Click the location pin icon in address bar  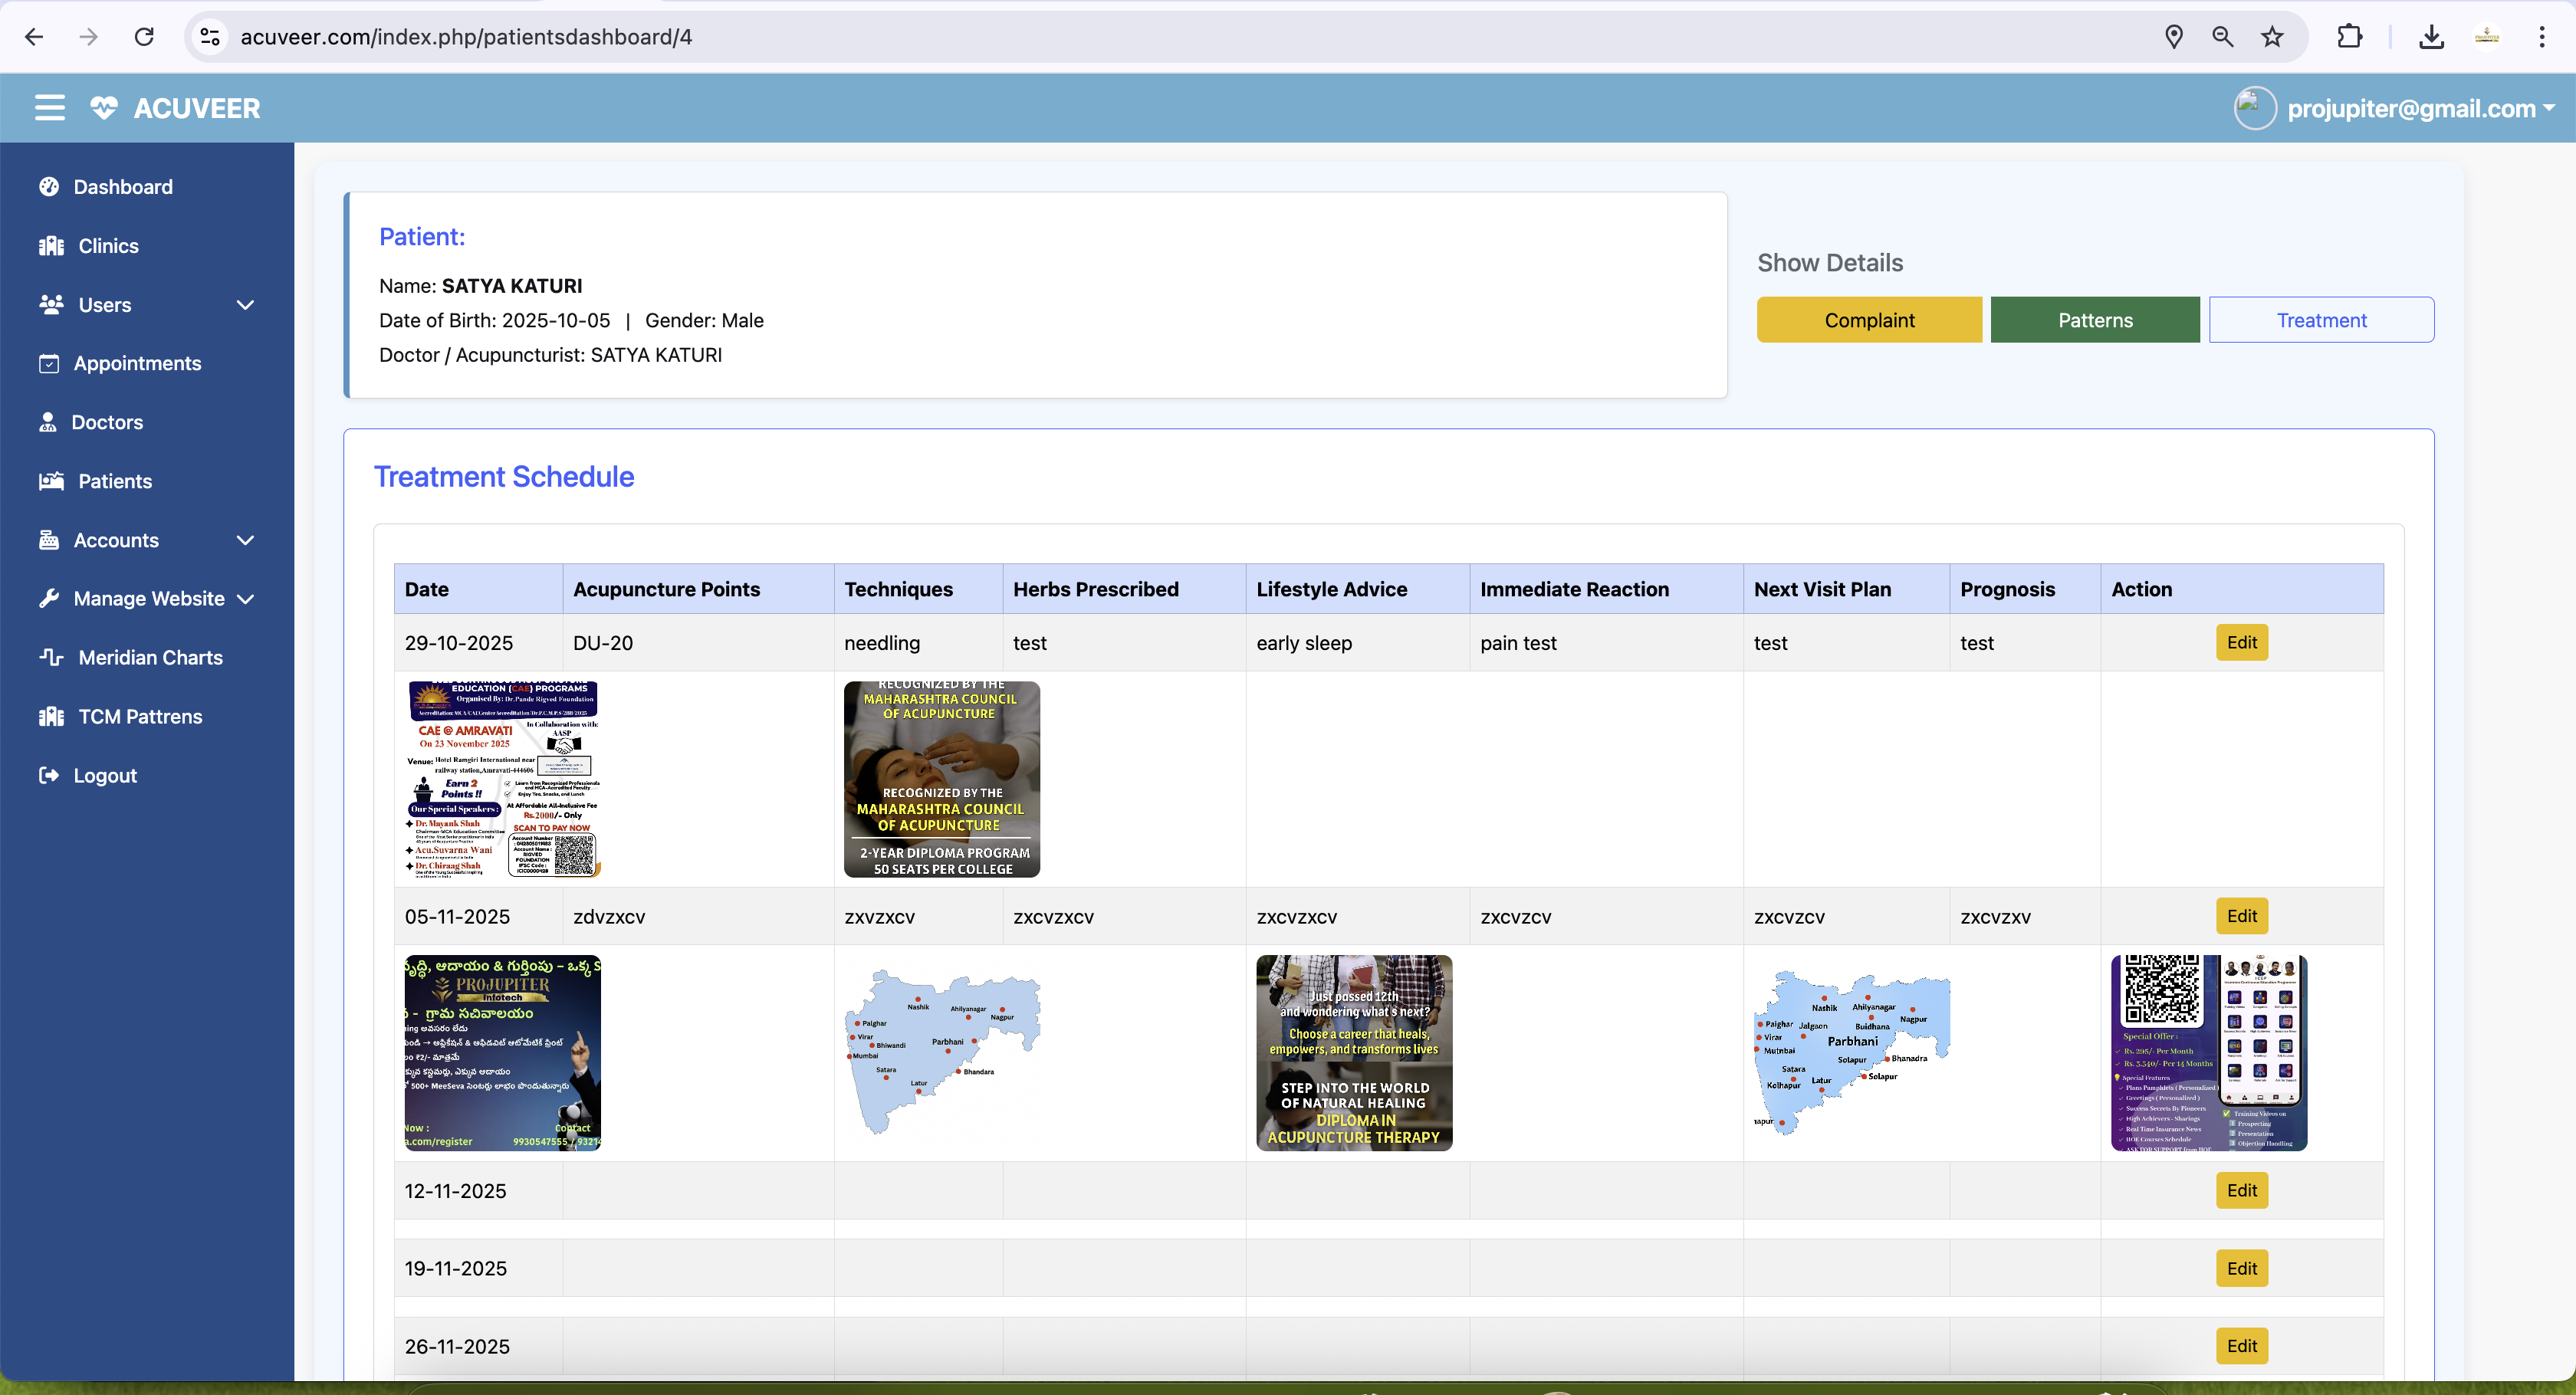click(x=2173, y=37)
